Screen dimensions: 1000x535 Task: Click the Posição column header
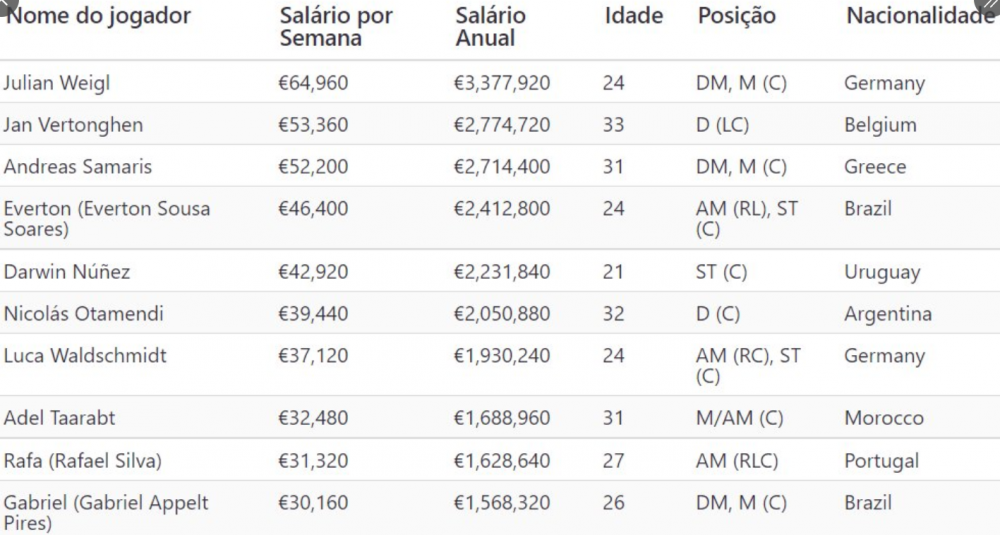tap(737, 16)
